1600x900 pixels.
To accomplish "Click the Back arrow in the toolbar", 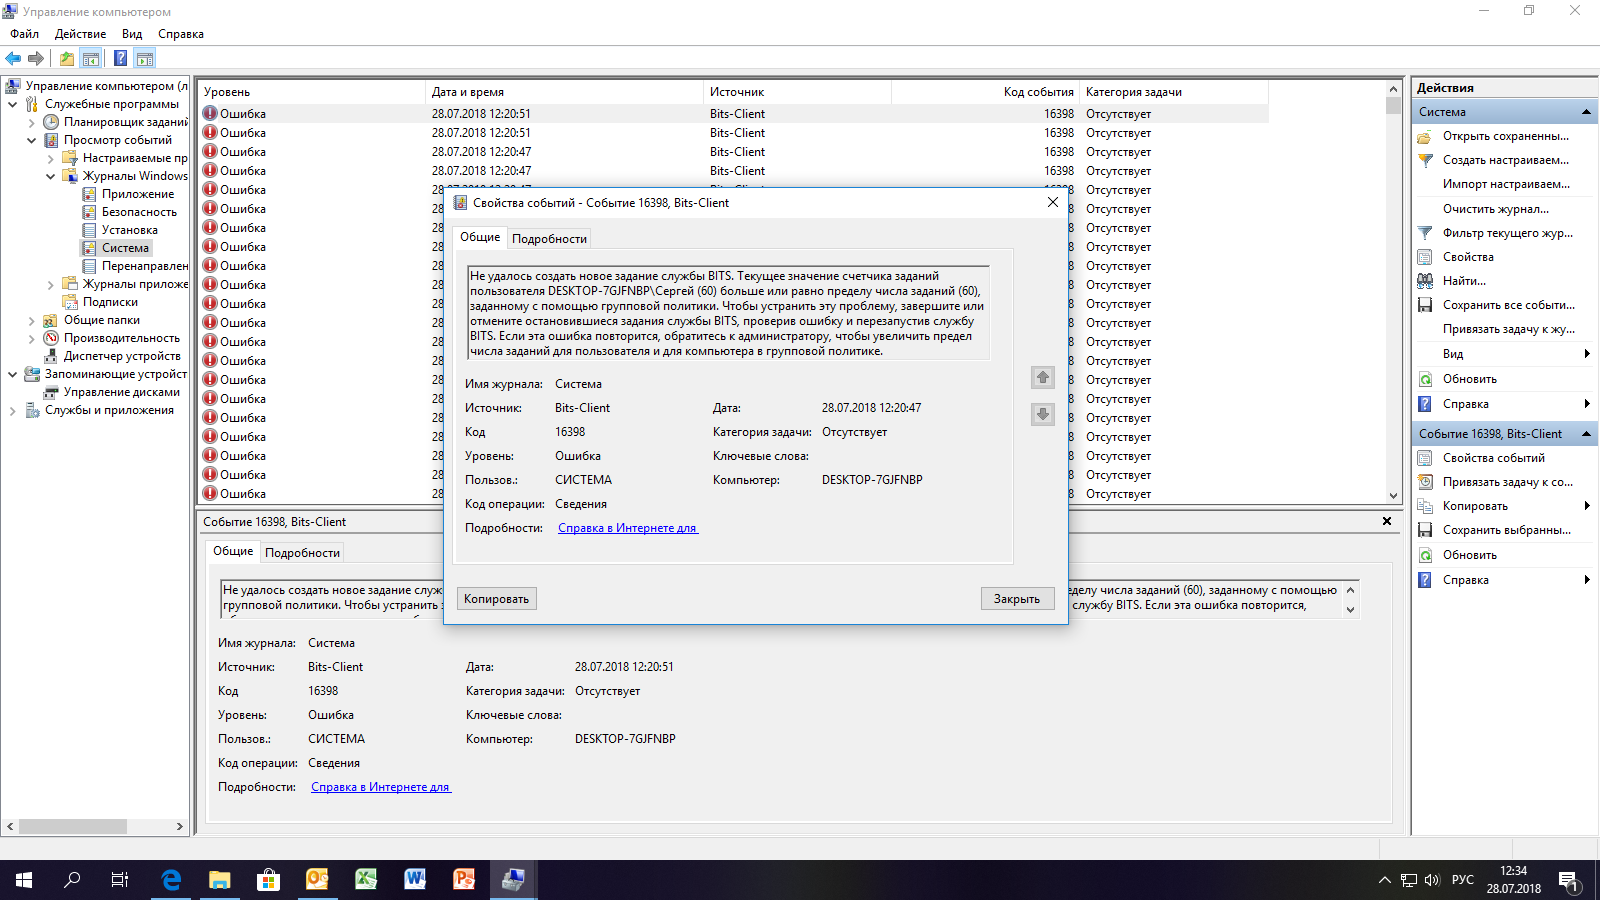I will point(13,58).
